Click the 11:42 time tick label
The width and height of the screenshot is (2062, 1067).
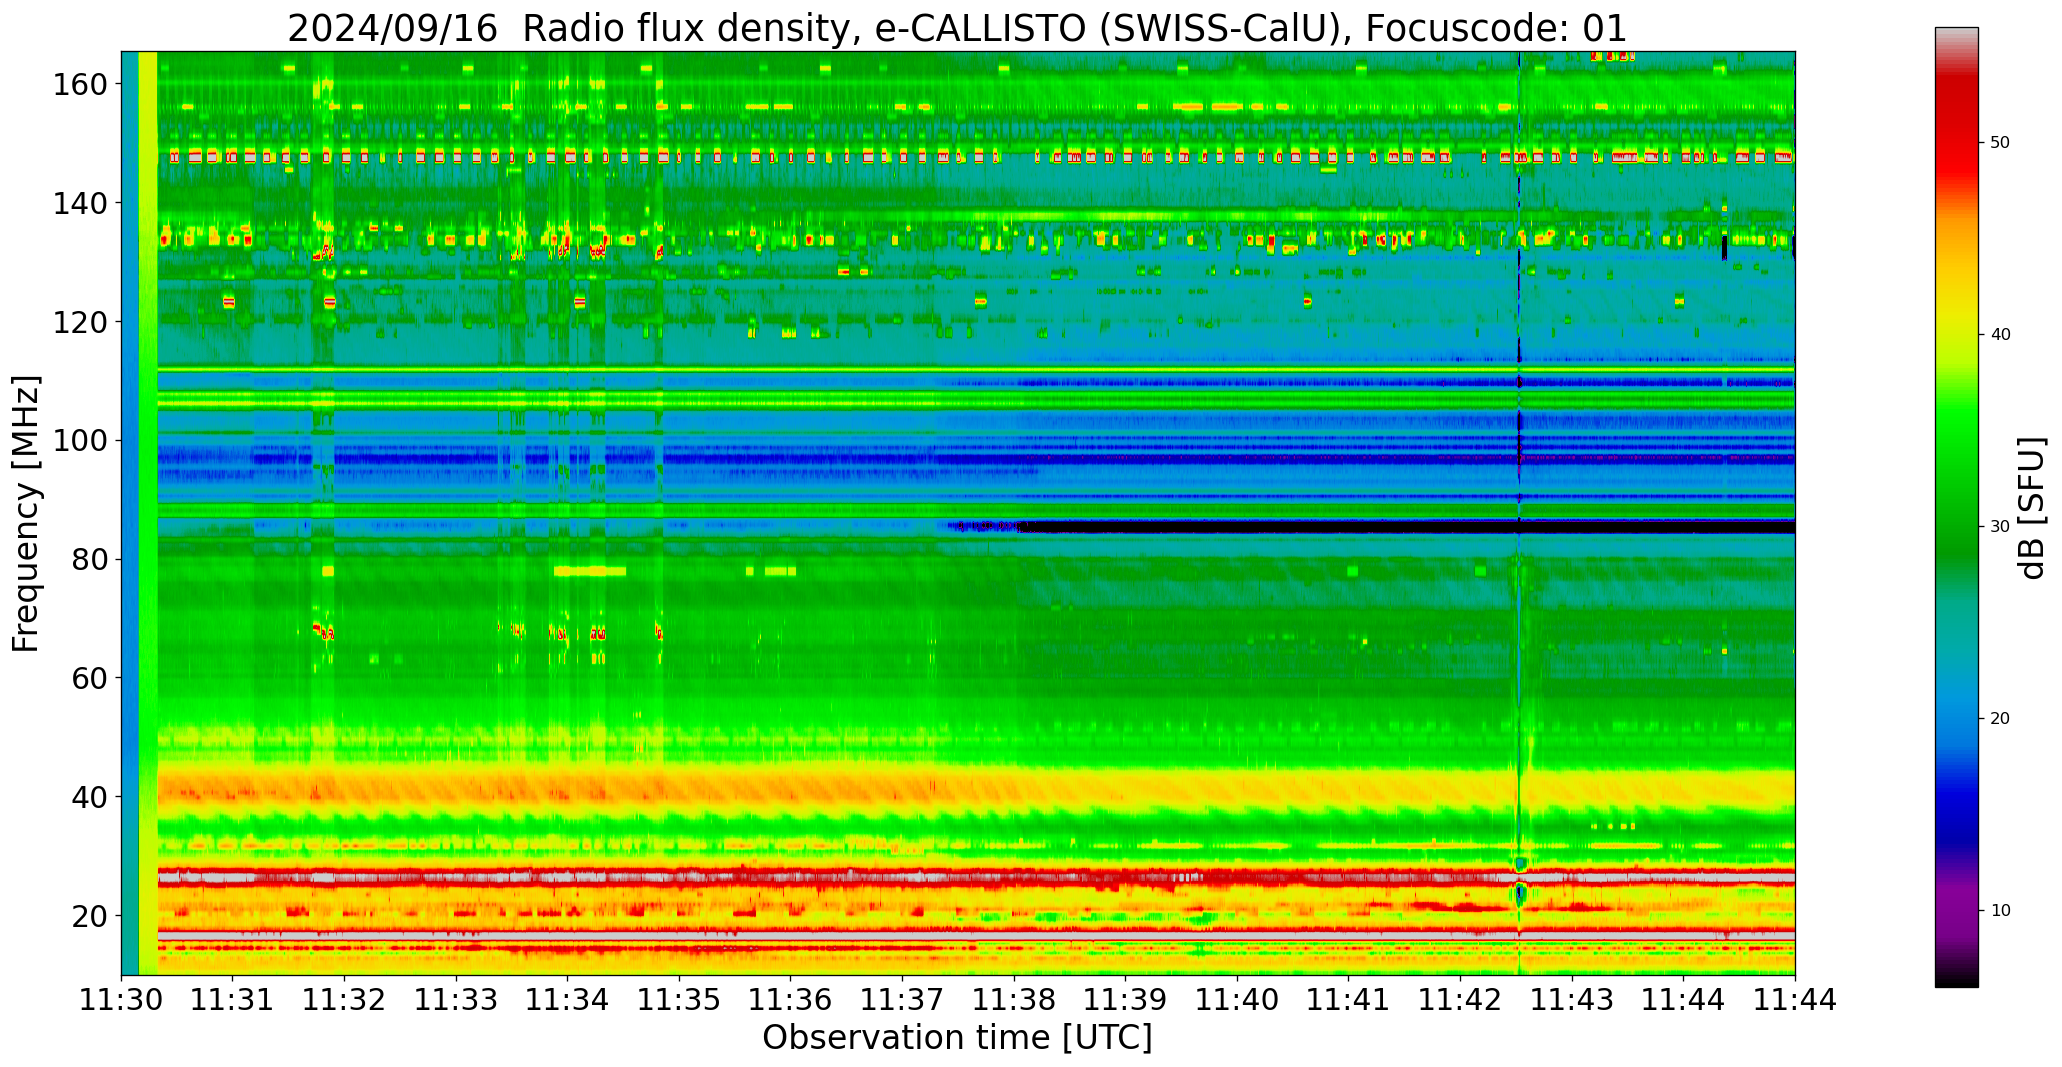coord(1460,1000)
